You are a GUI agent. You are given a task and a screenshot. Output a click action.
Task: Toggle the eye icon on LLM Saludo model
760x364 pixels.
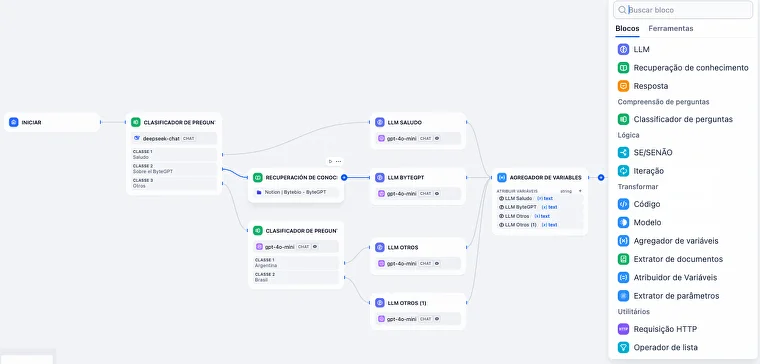tap(437, 139)
